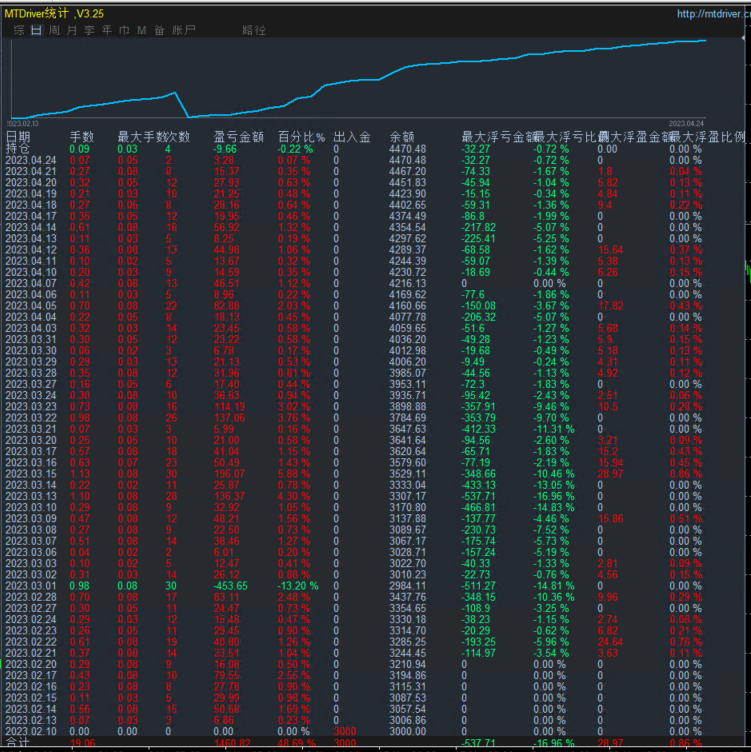Open the 币 currency tab
751x752 pixels.
[124, 30]
